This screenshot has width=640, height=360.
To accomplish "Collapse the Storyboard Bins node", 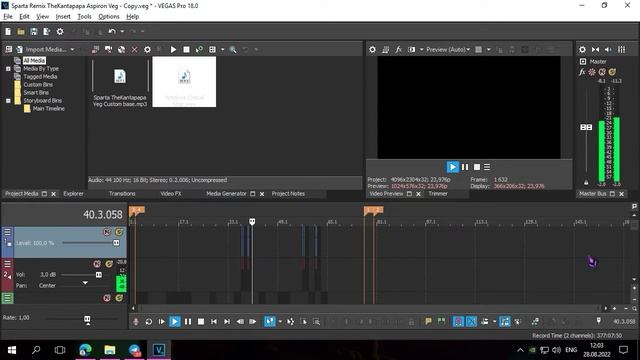I will (x=8, y=100).
